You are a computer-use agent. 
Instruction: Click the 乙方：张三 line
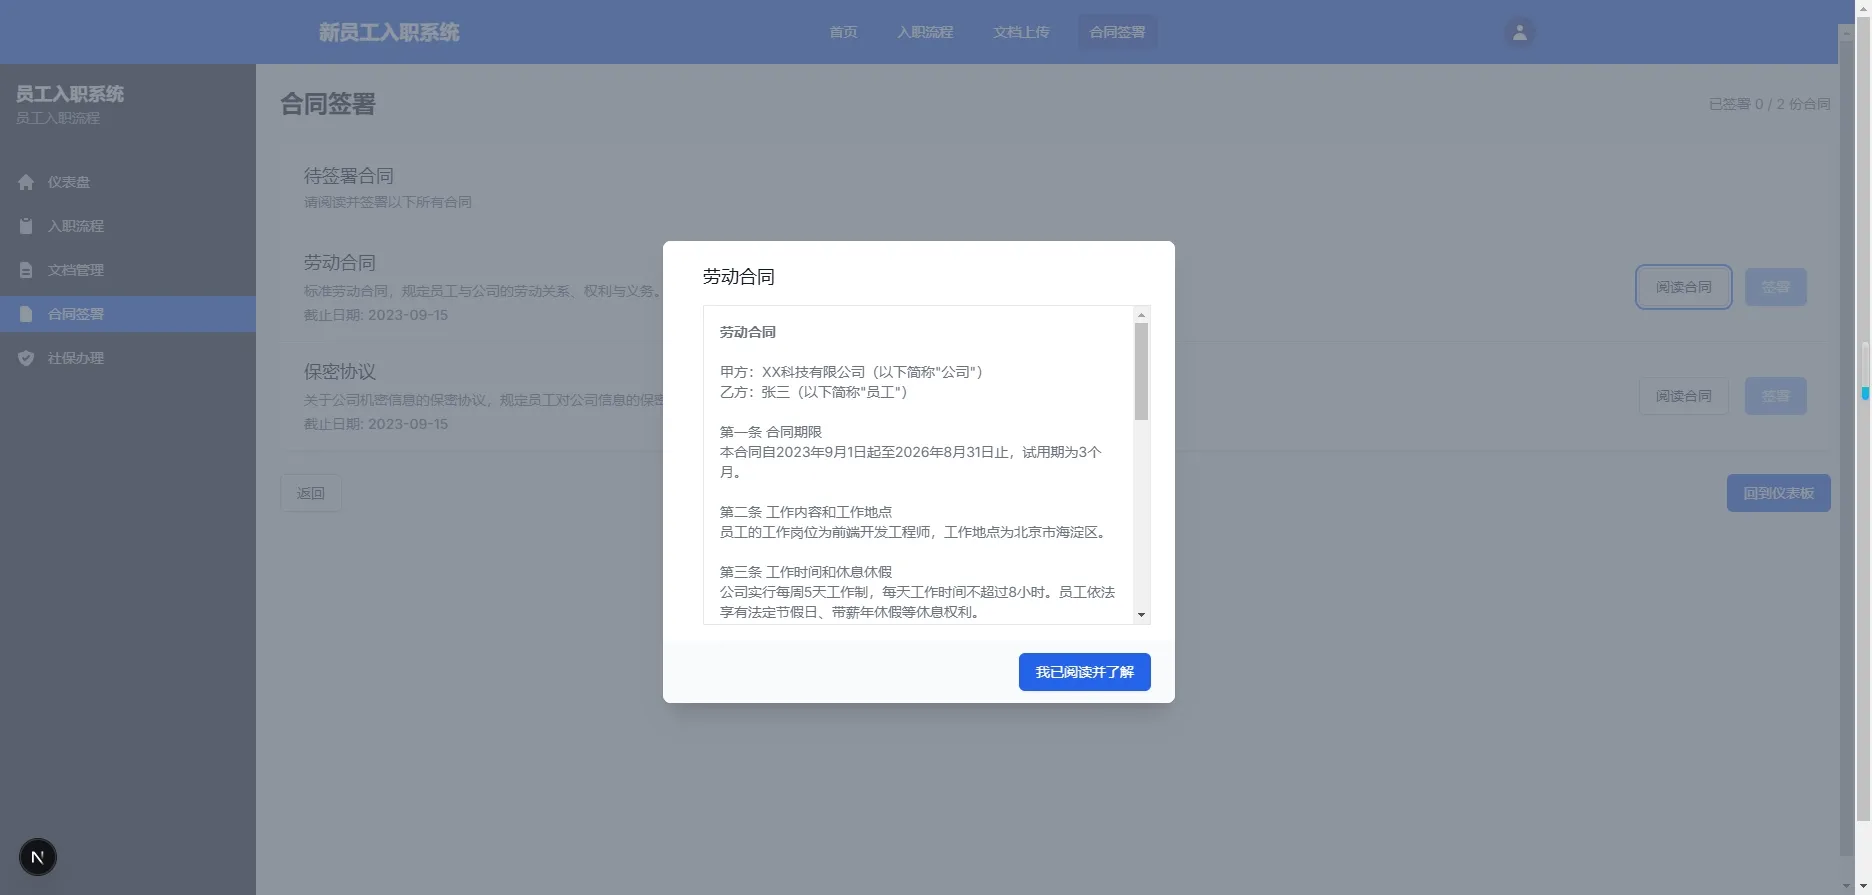(814, 392)
